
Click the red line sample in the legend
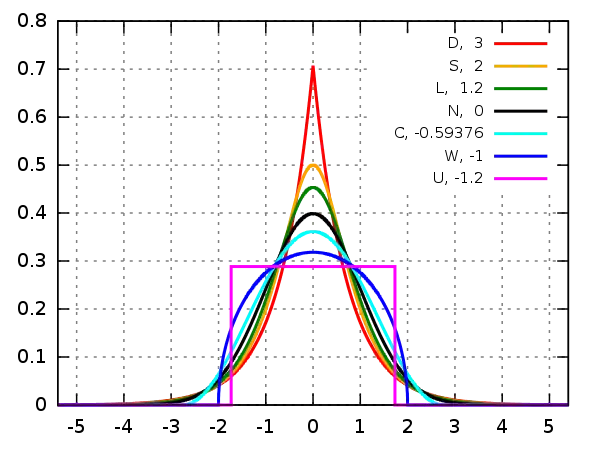[x=519, y=44]
